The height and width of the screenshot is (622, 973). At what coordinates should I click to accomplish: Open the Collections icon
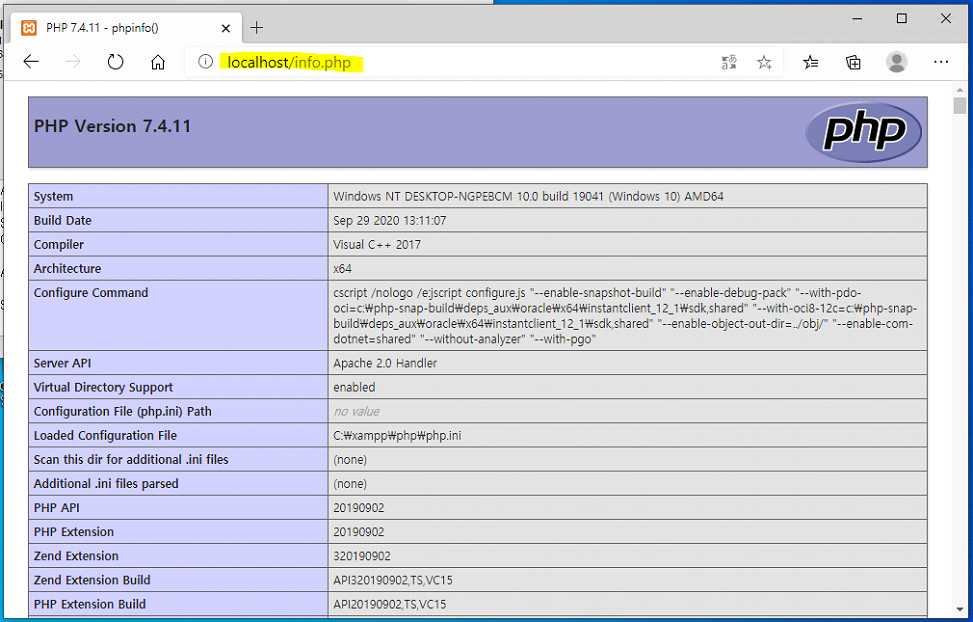tap(854, 62)
